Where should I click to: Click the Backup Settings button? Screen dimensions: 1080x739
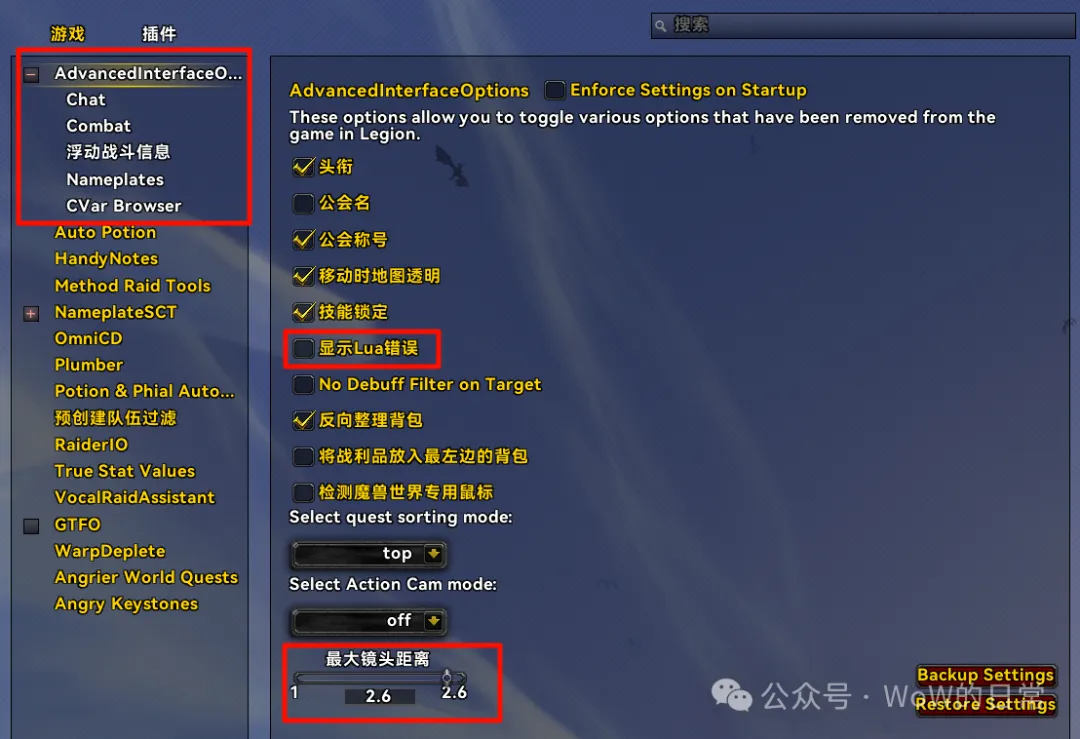[986, 675]
